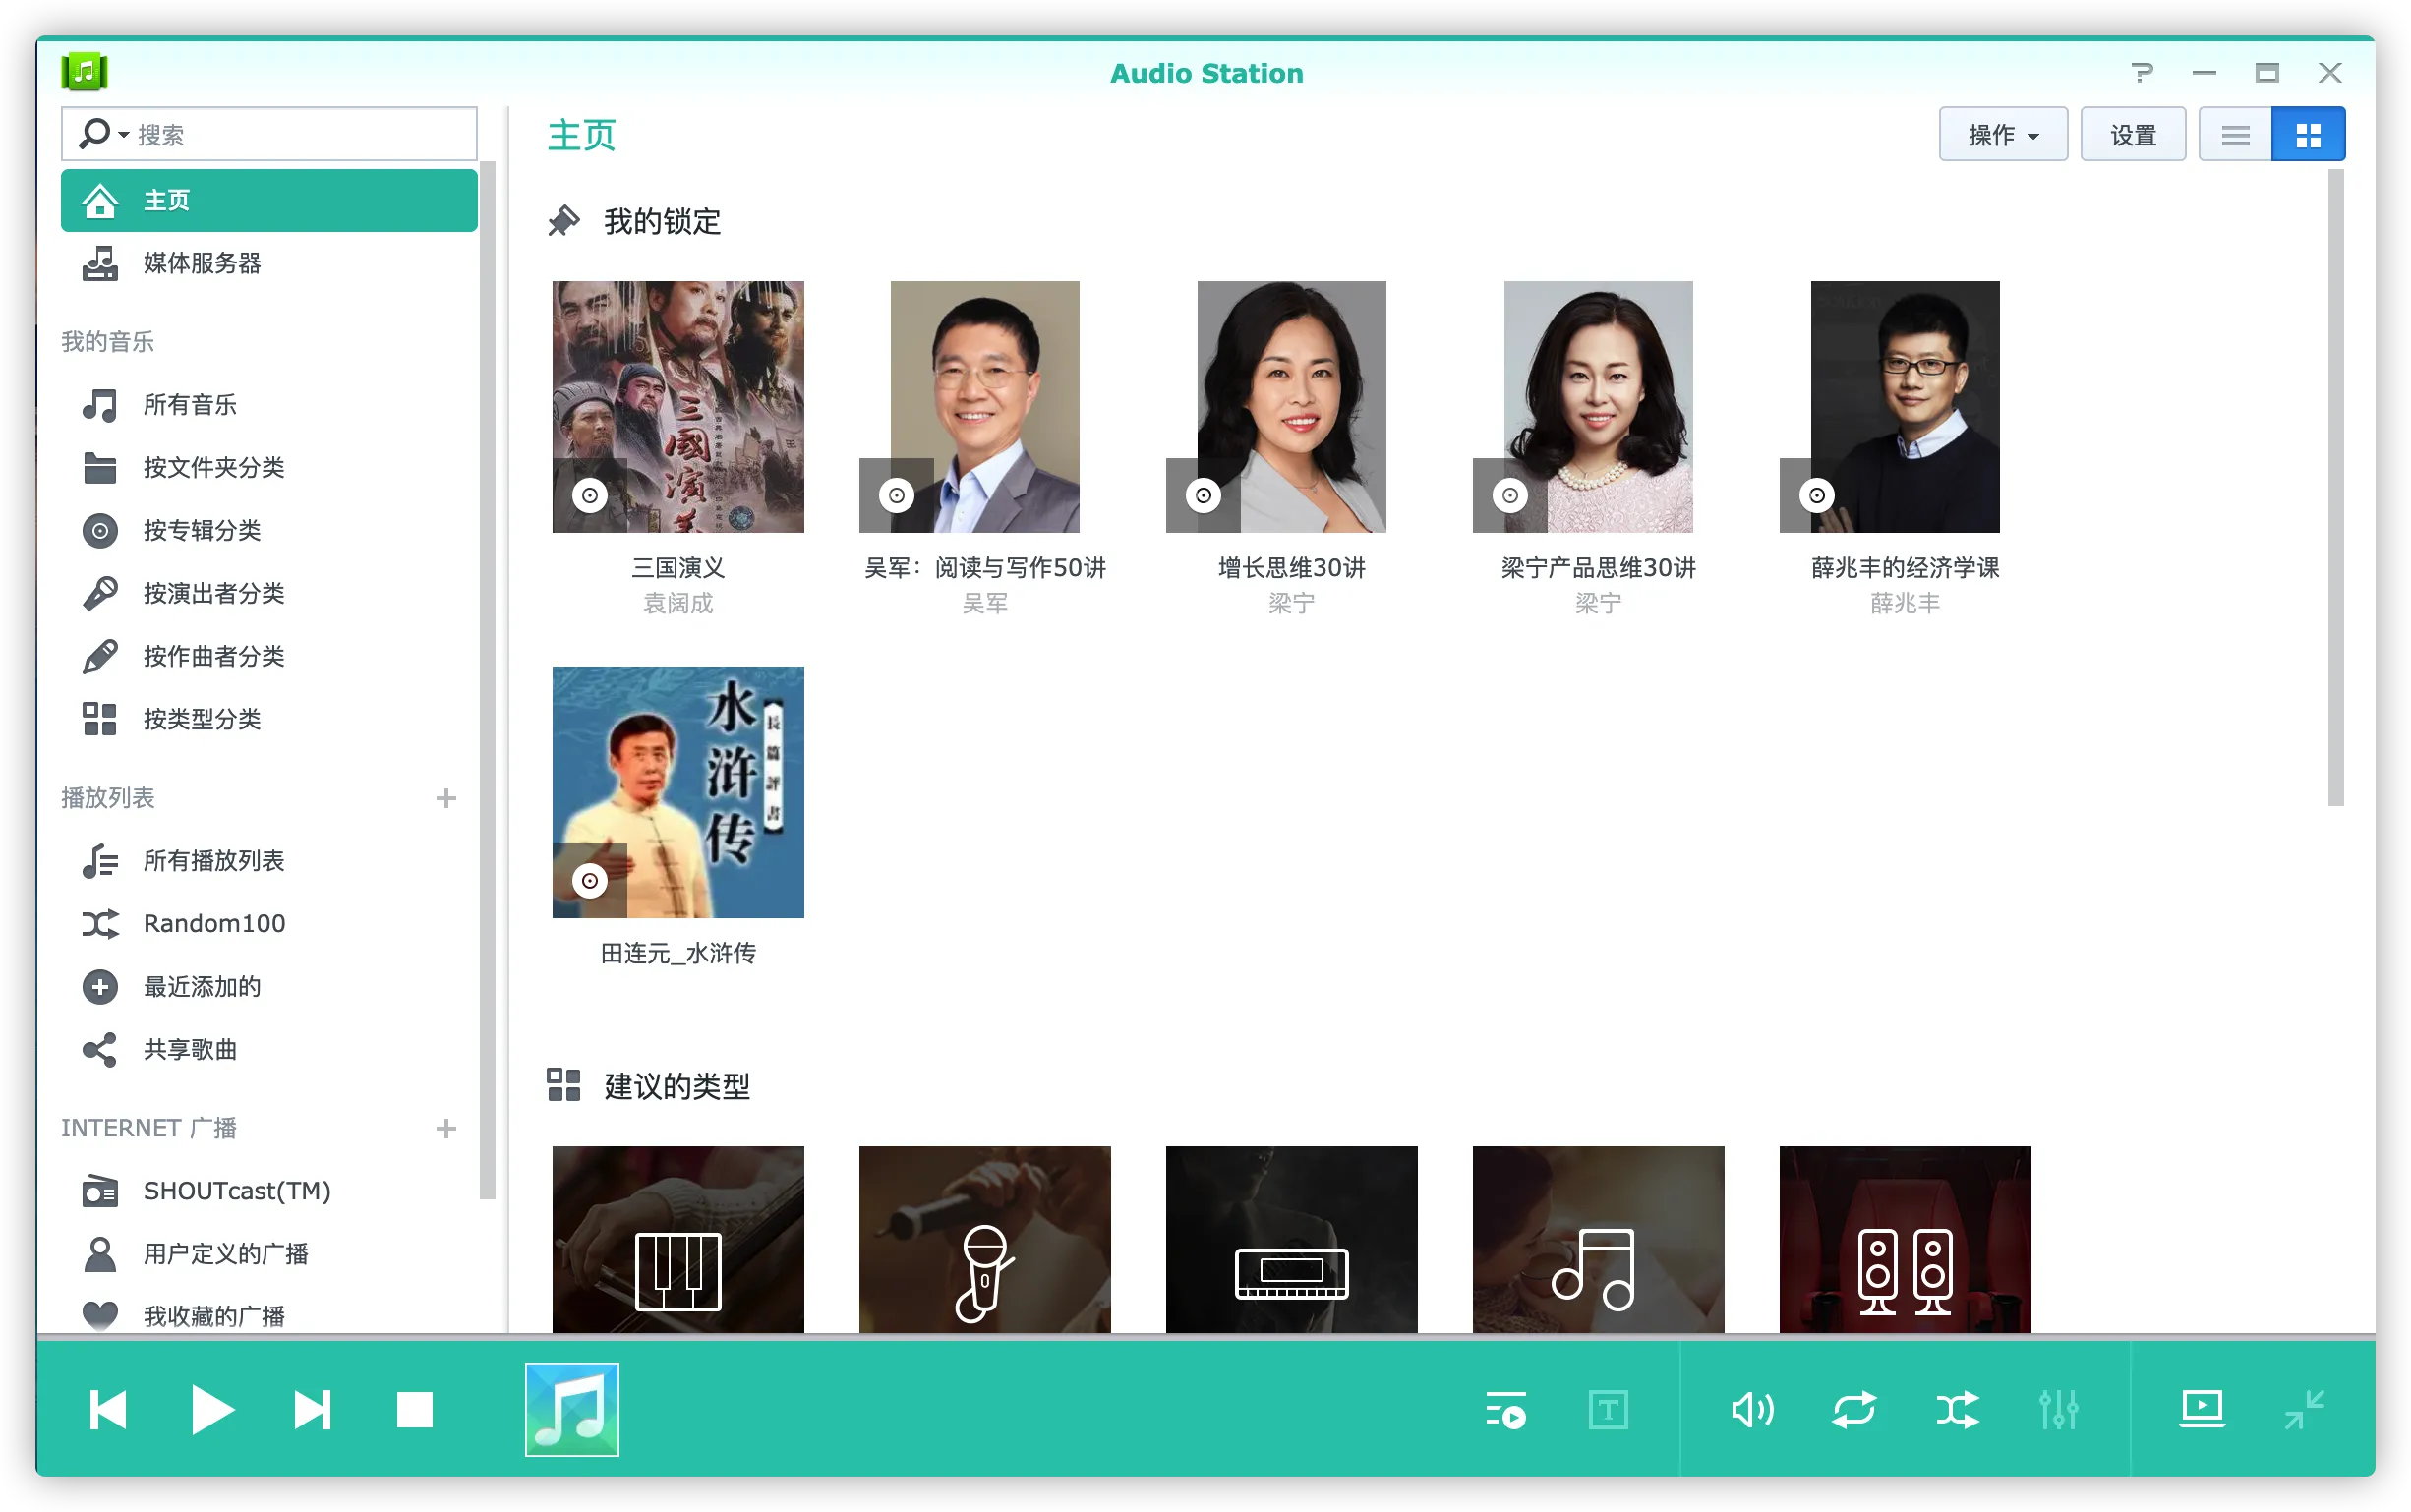Click the Audio Station app logo

click(x=85, y=72)
